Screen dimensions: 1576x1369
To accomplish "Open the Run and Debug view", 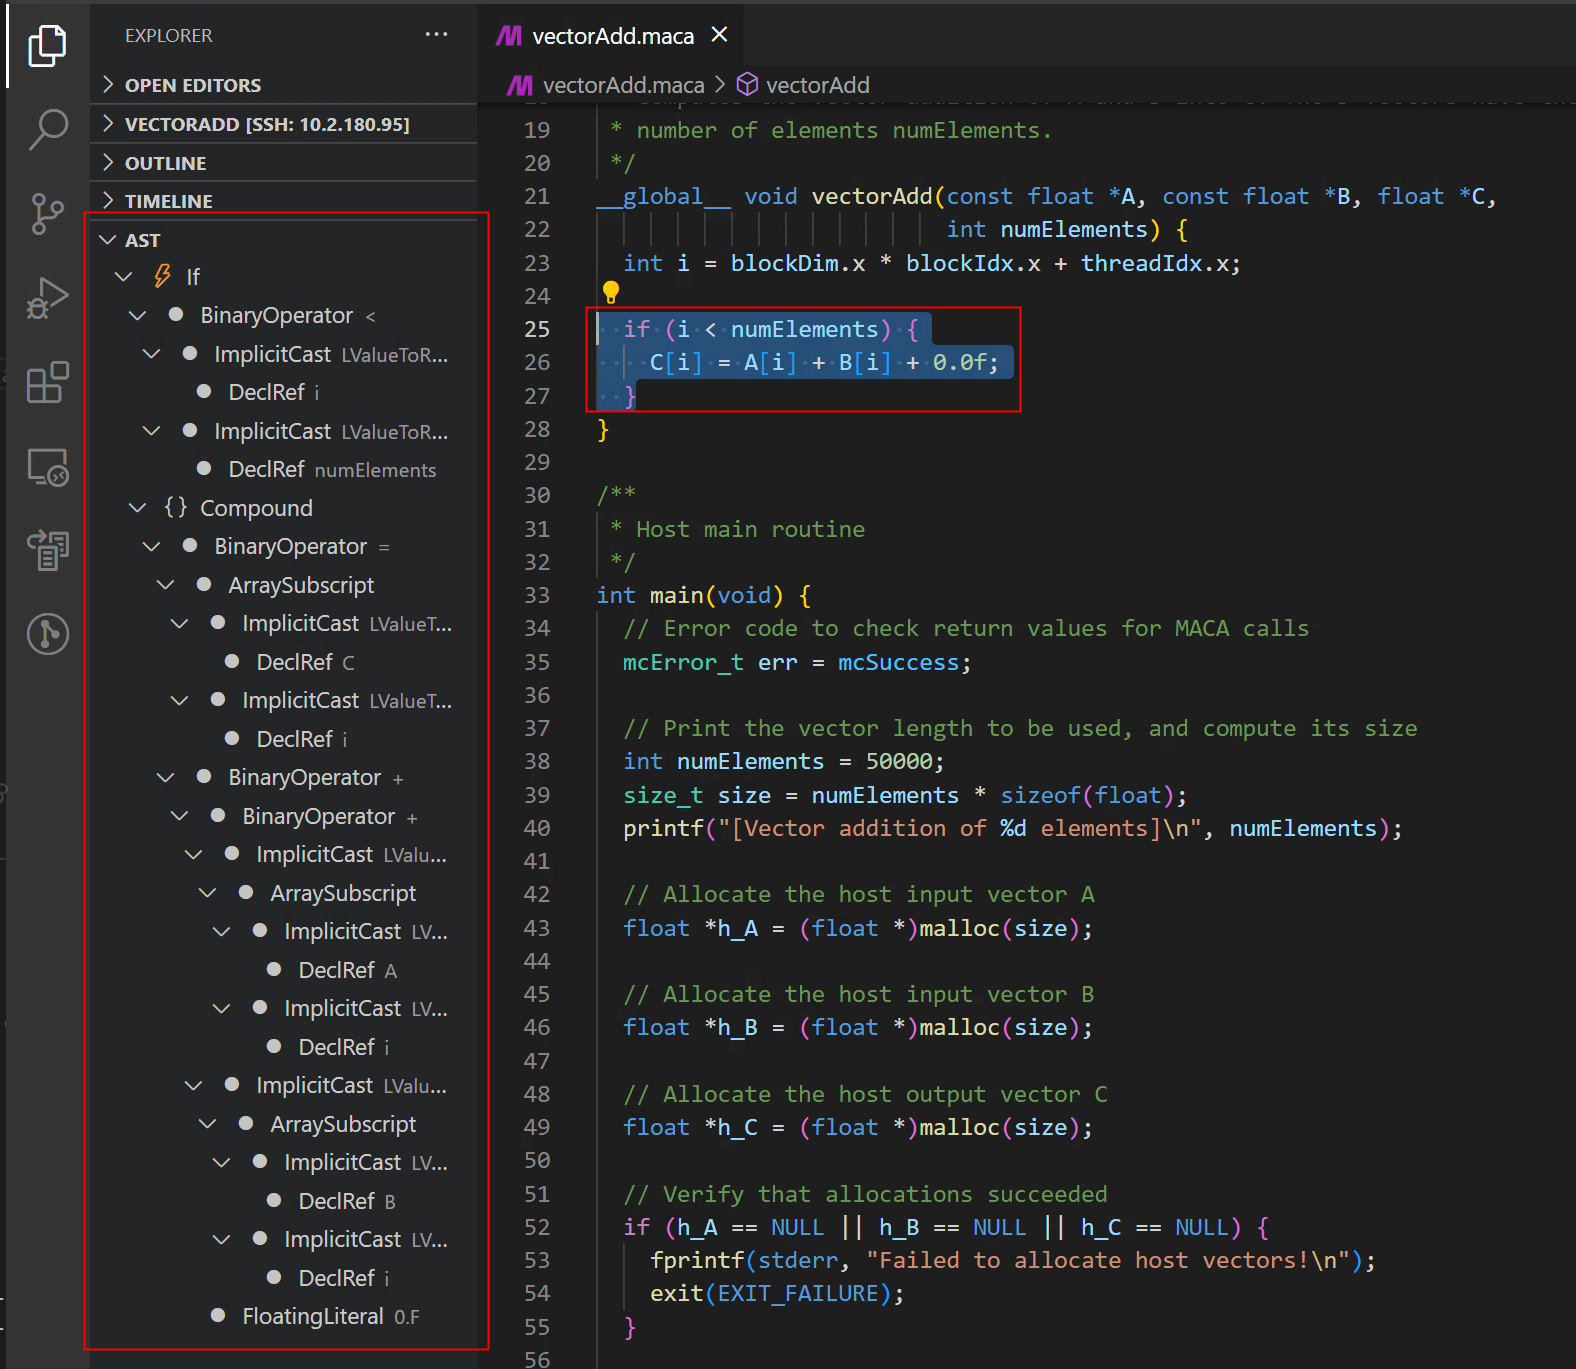I will [47, 298].
